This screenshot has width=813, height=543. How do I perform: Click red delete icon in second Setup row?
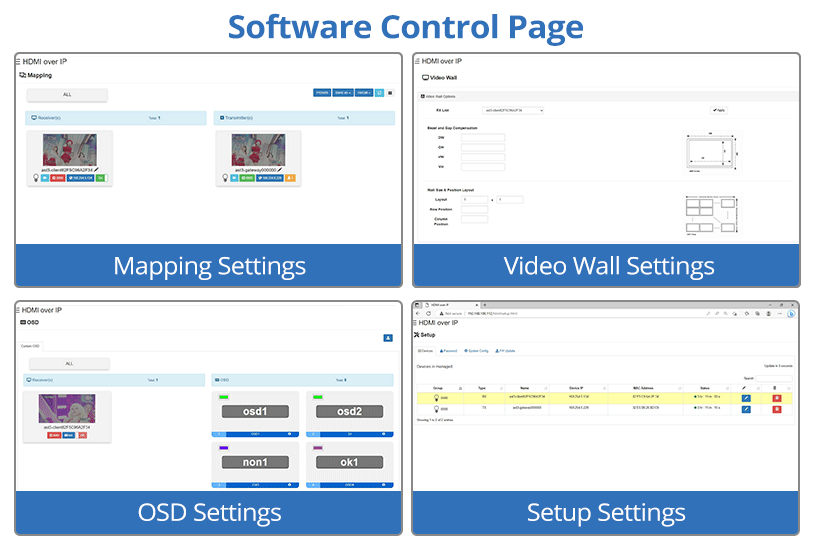[776, 410]
